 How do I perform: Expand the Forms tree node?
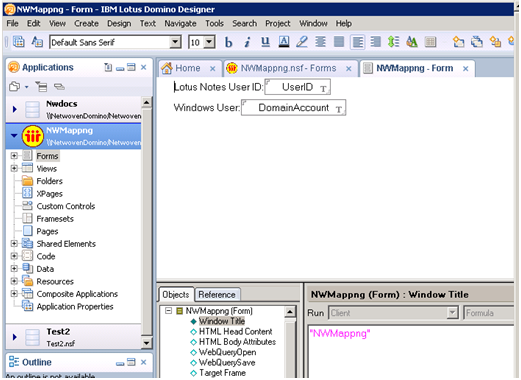(14, 156)
